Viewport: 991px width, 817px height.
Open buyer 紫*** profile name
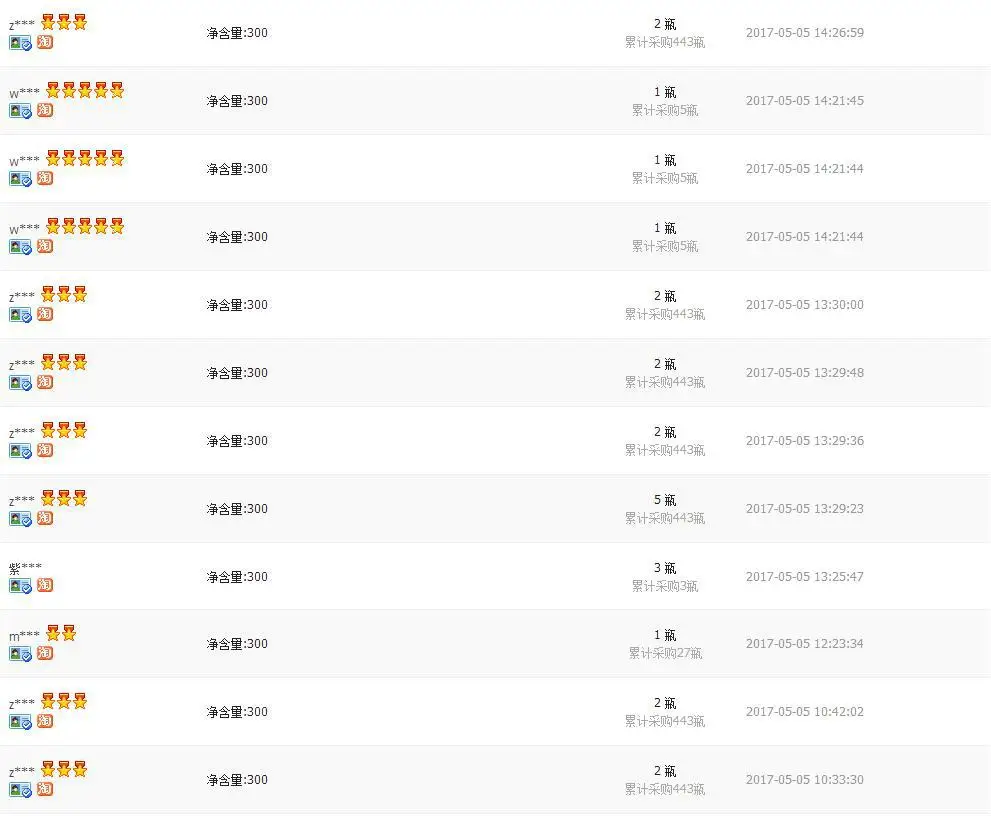coord(25,568)
